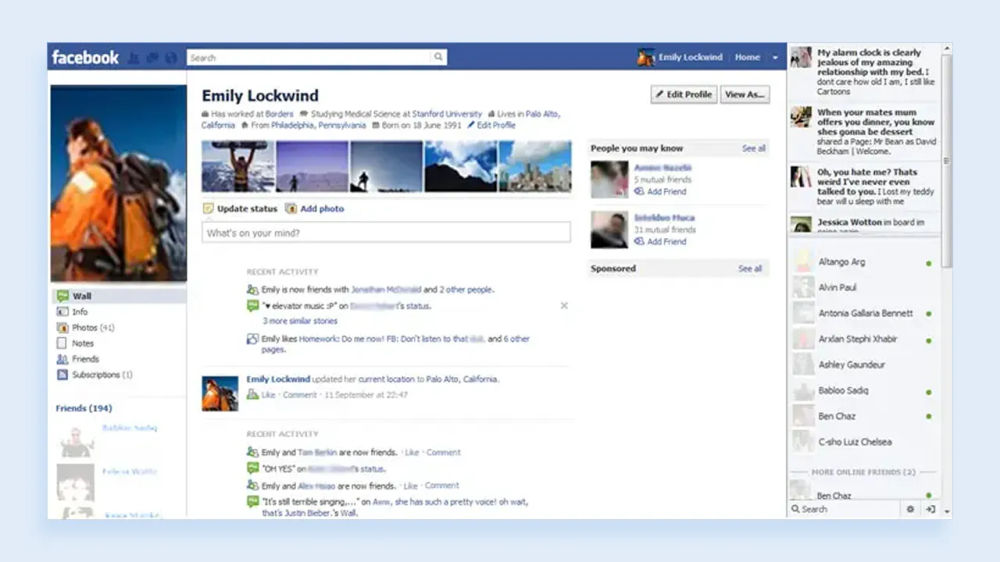
Task: Click the Wall speech bubble icon
Action: coord(62,296)
